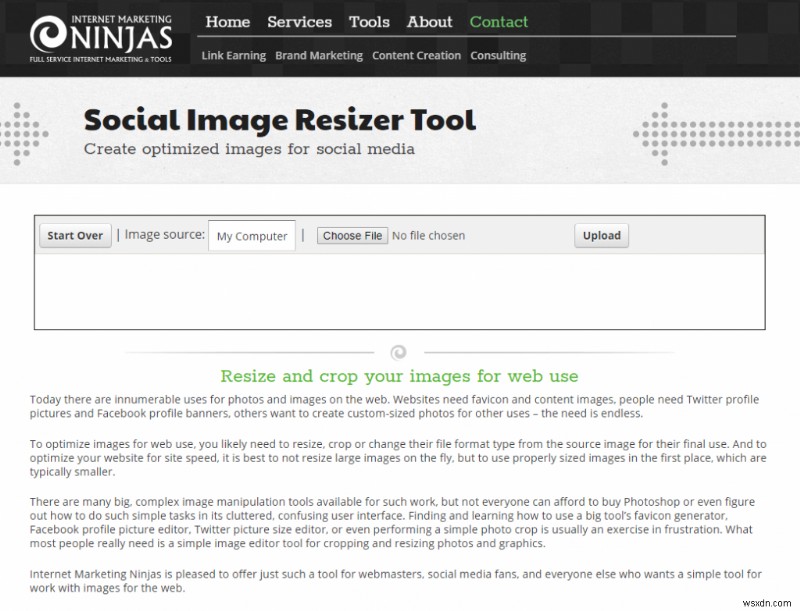Viewport: 800px width, 611px height.
Task: Click the Choose File button
Action: pyautogui.click(x=352, y=235)
